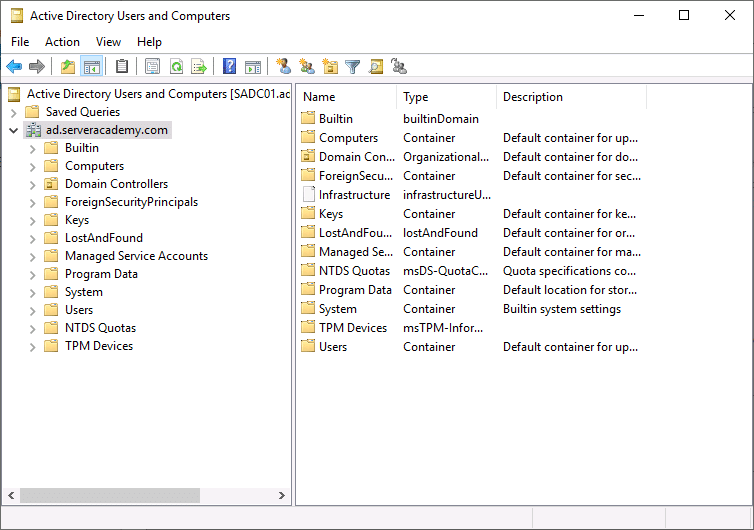Expand the Saved Queries node

(x=13, y=113)
